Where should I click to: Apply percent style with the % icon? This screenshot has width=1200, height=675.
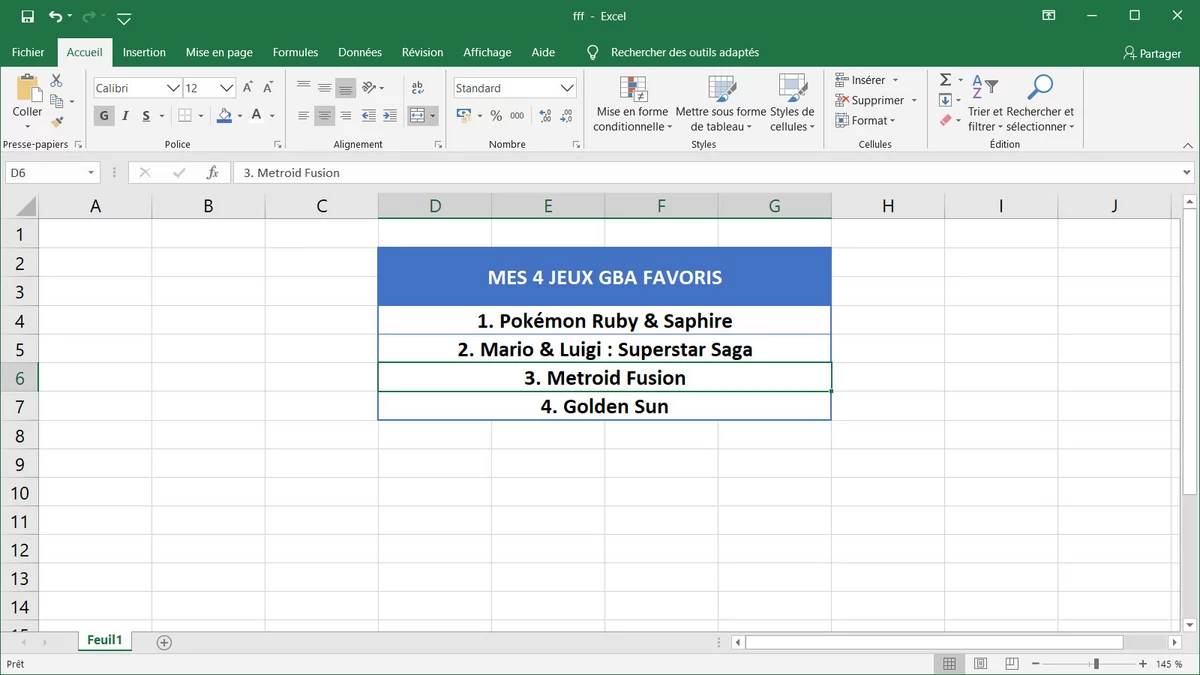click(496, 116)
